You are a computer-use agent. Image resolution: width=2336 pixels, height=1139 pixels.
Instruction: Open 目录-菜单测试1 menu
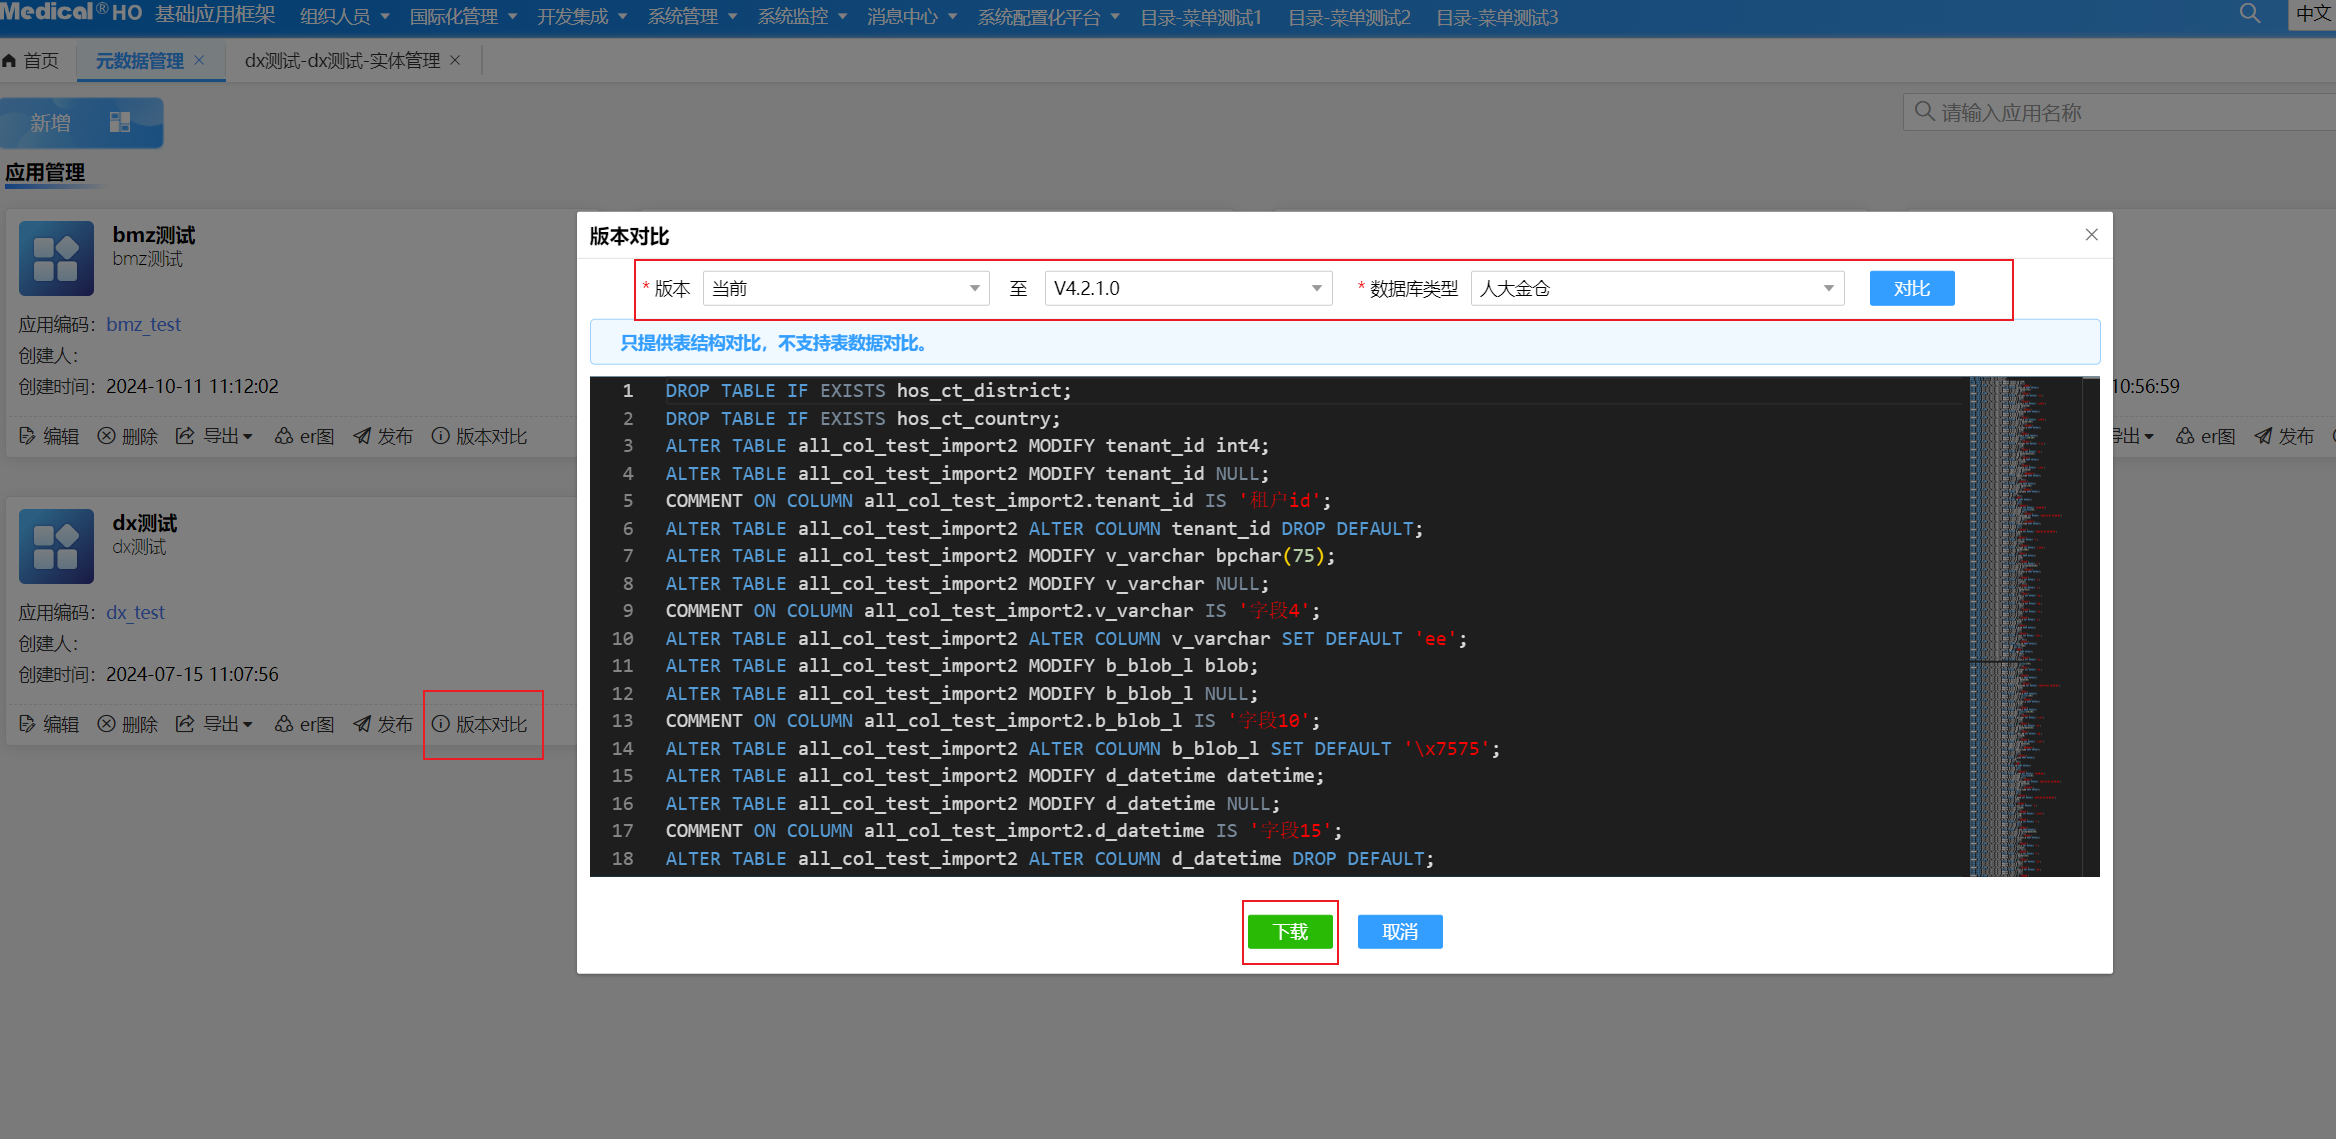(x=1201, y=17)
